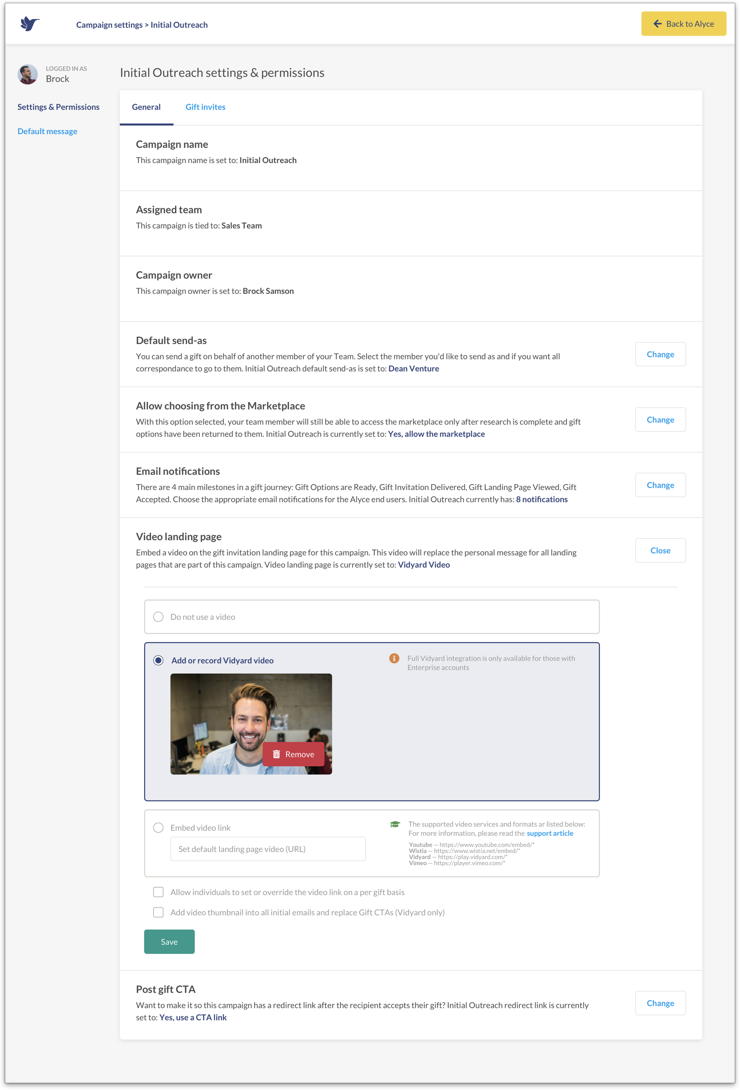Viewport: 740px width, 1090px height.
Task: Click Change for Post gift CTA
Action: click(660, 1003)
